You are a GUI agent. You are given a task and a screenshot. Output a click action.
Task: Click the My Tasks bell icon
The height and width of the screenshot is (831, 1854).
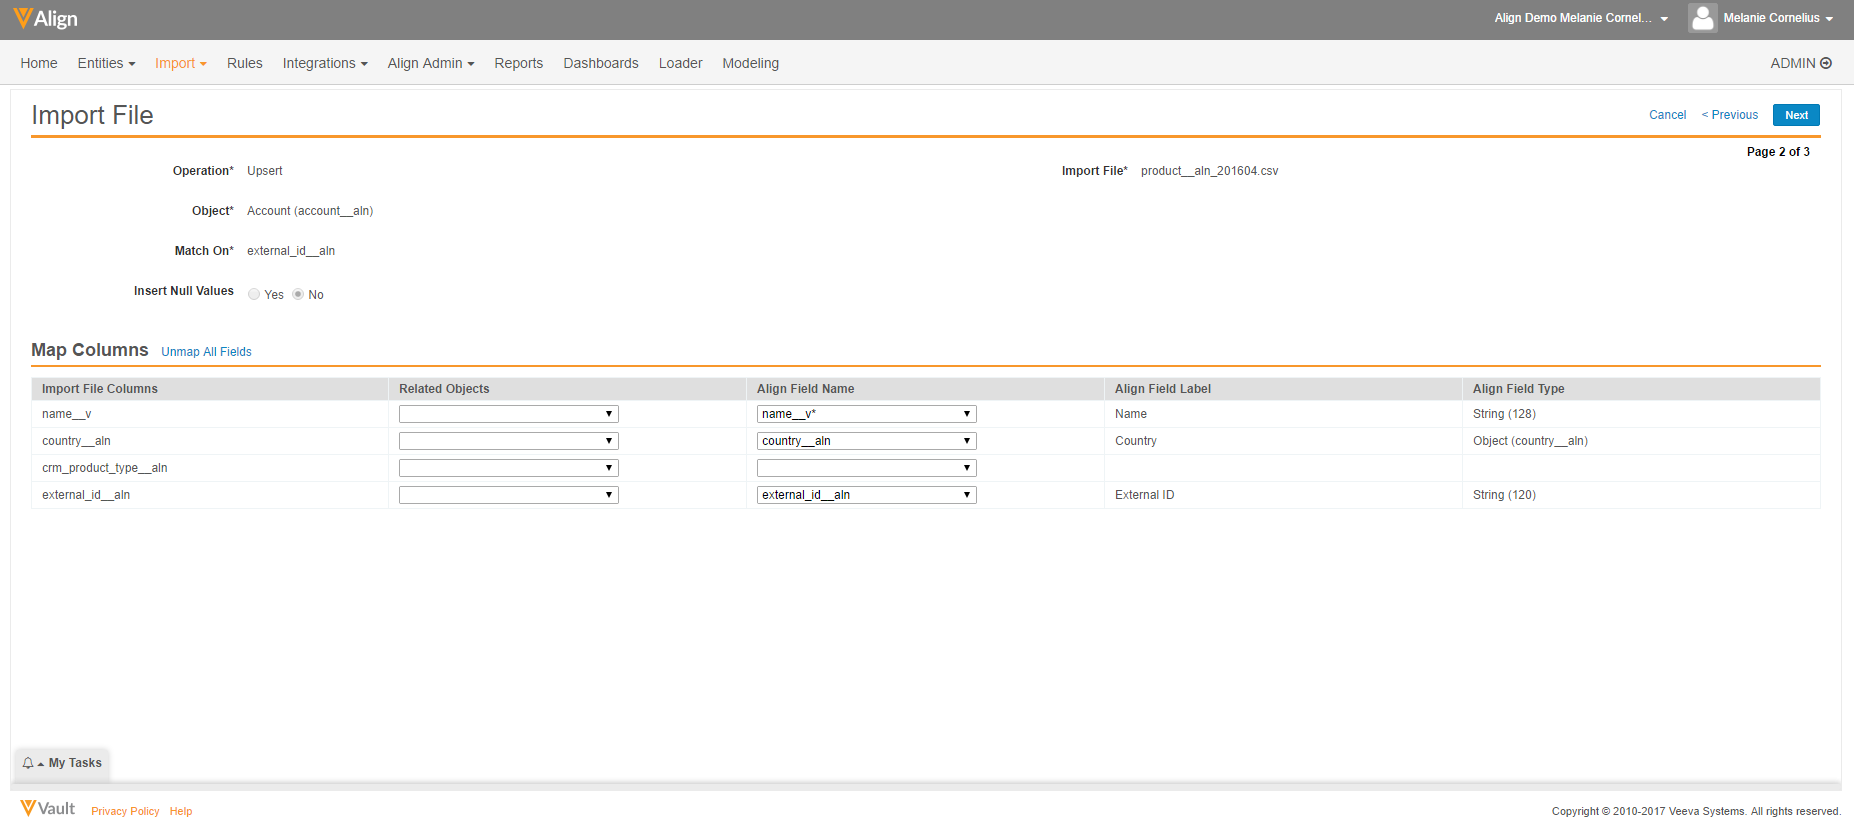tap(28, 763)
